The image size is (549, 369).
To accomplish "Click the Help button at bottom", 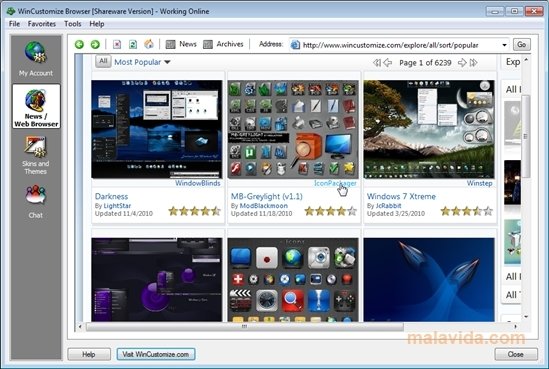I will click(x=89, y=354).
